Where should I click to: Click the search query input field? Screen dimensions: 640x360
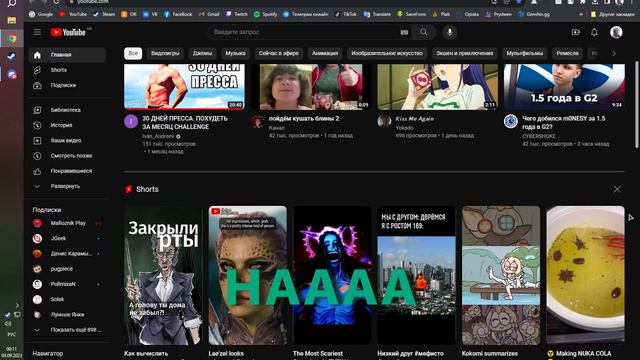304,32
